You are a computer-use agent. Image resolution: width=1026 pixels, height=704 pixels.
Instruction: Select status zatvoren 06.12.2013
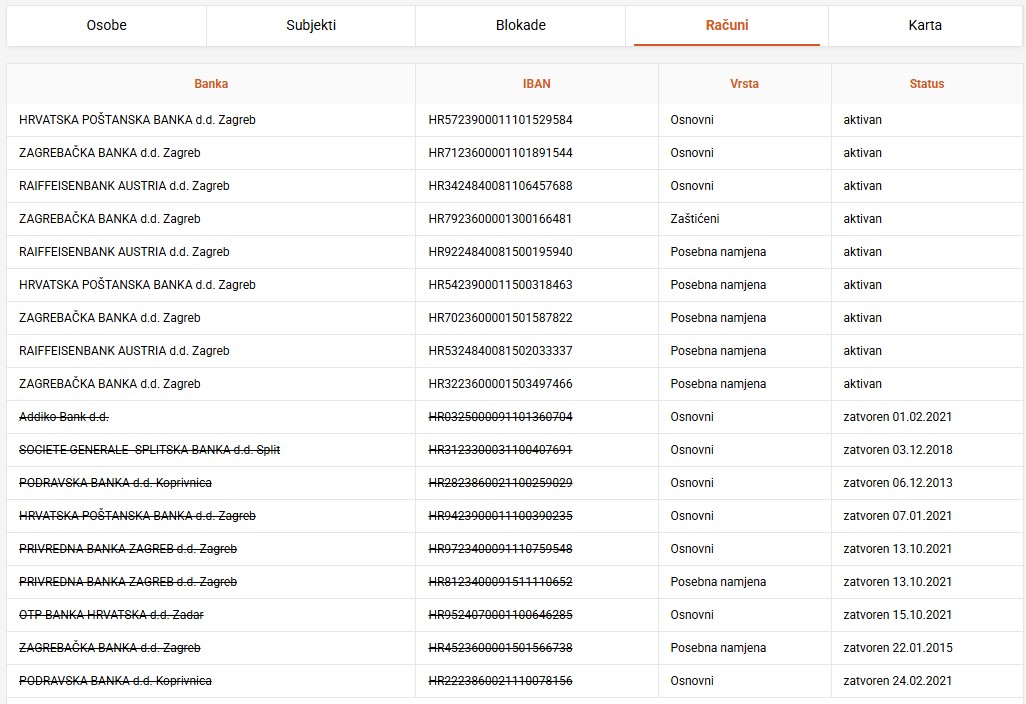[897, 483]
